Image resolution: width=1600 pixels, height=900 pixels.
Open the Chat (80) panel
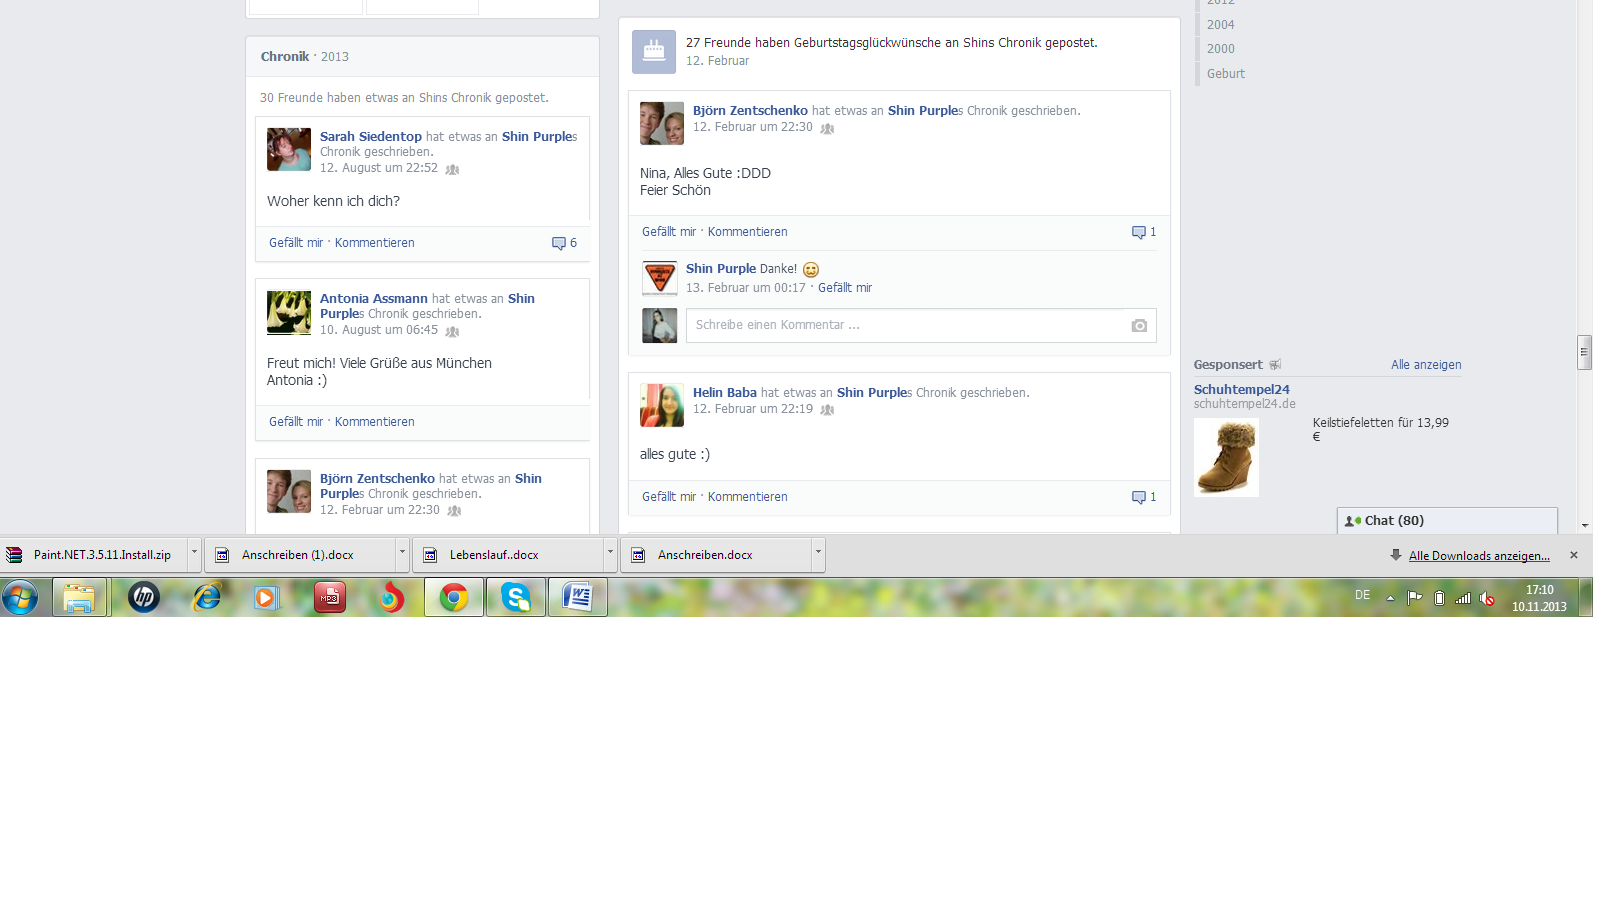click(1447, 521)
